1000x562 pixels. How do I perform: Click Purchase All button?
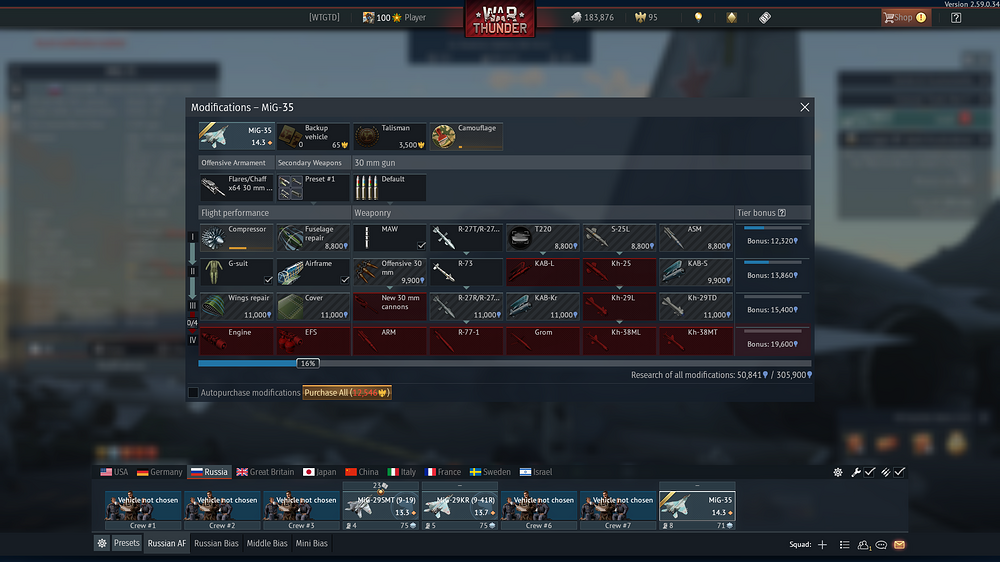coord(347,392)
